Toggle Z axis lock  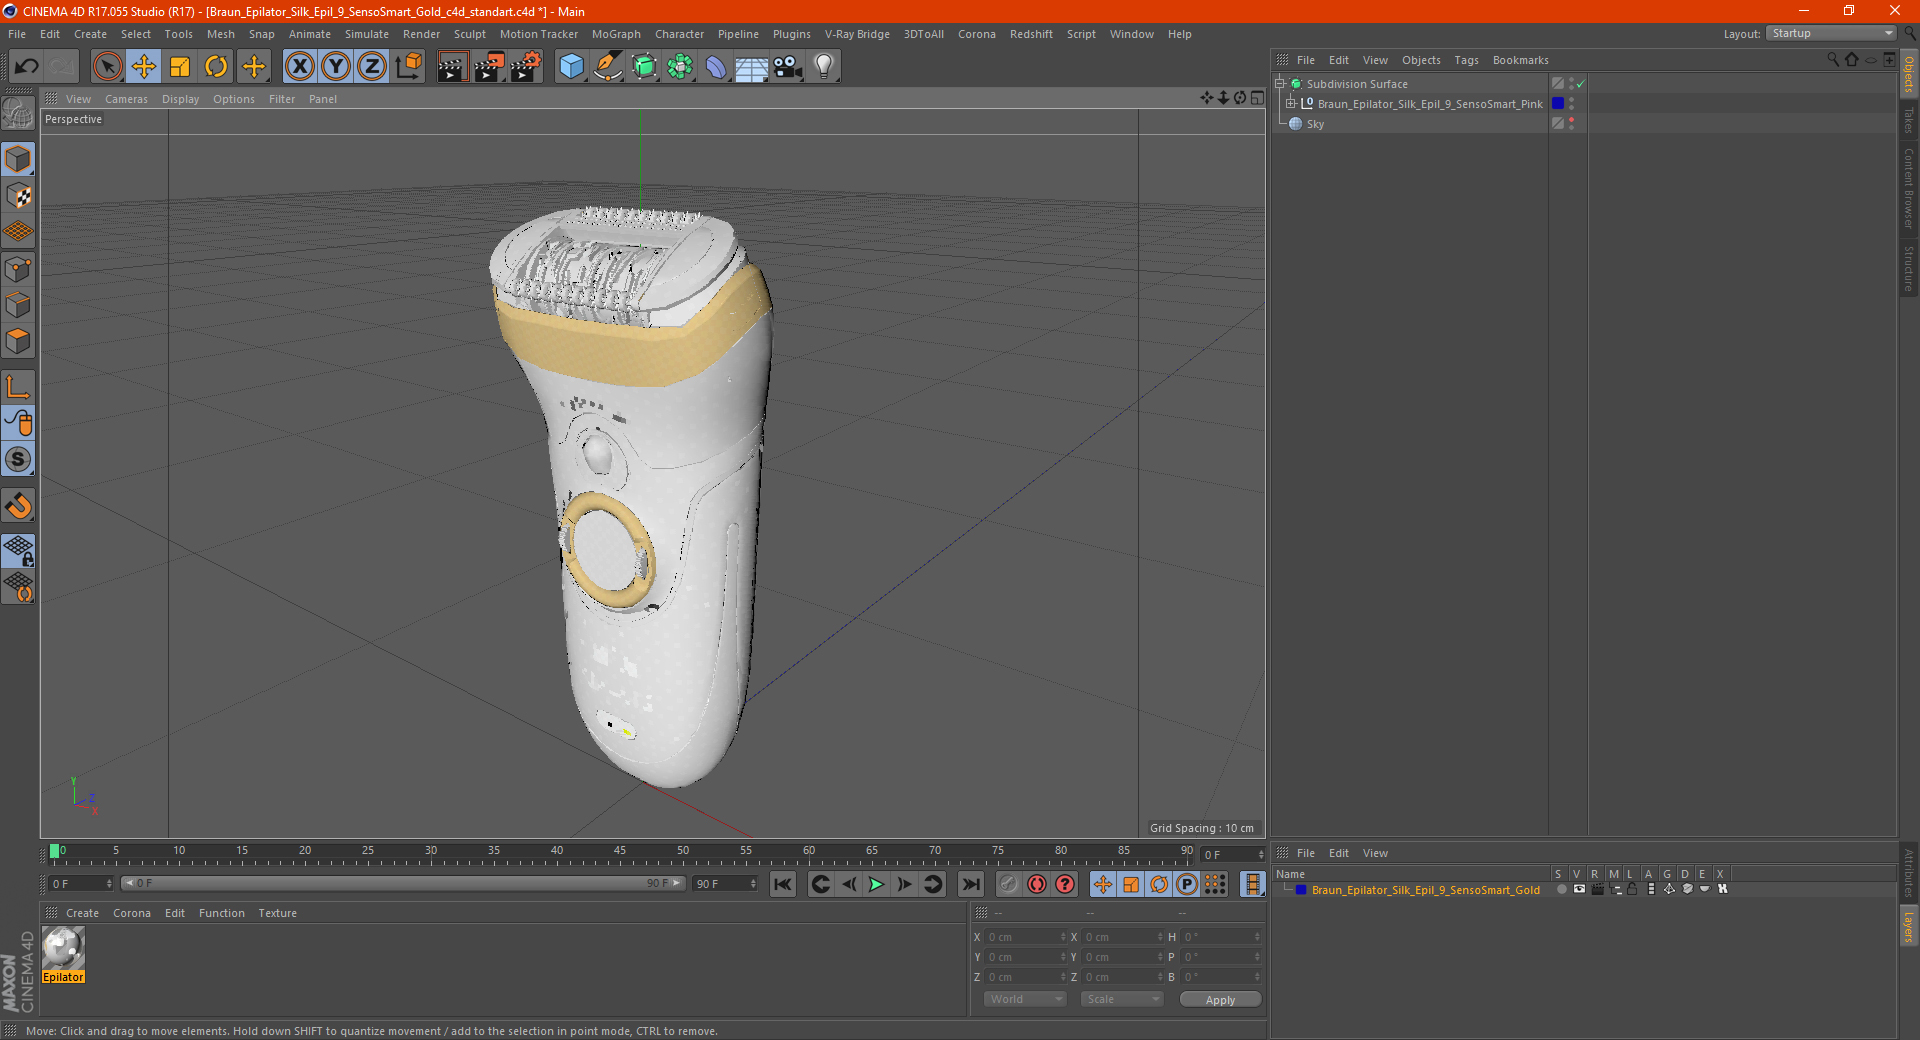[x=372, y=67]
